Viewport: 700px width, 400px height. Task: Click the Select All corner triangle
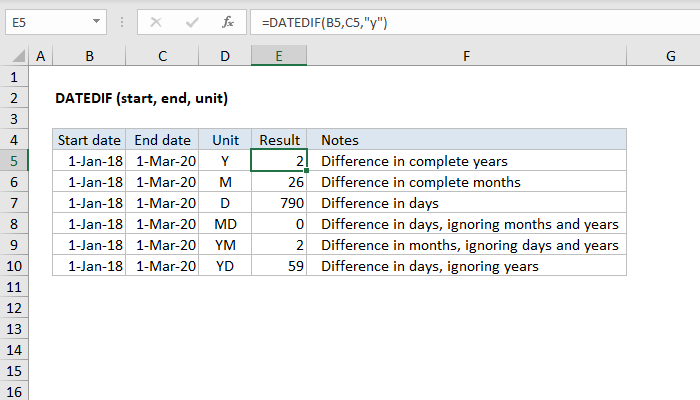click(15, 58)
